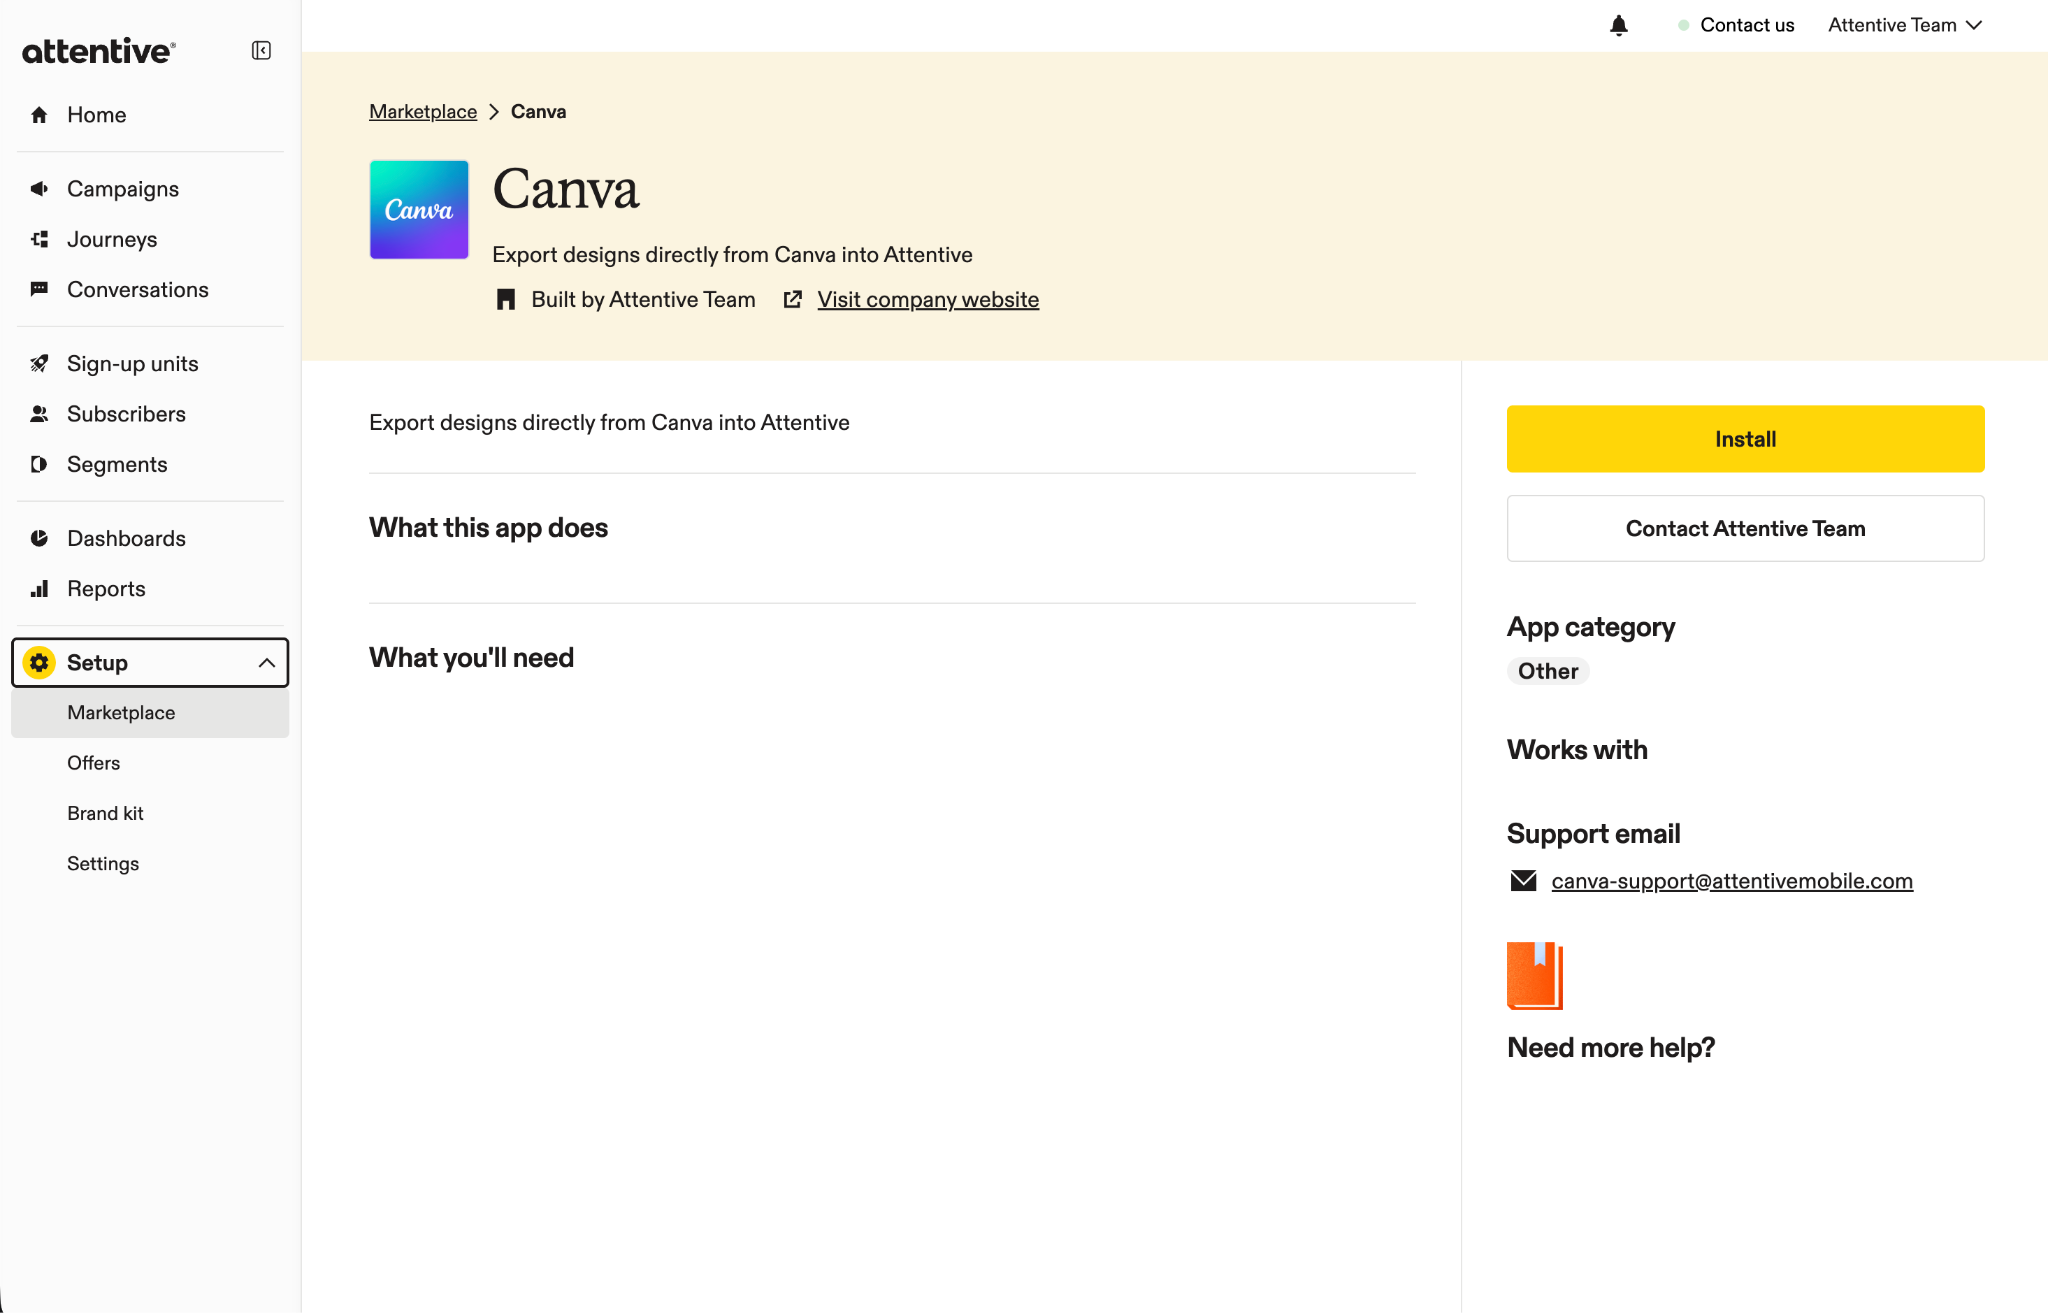Click the Setup gear icon
The image size is (2048, 1313).
pos(39,662)
